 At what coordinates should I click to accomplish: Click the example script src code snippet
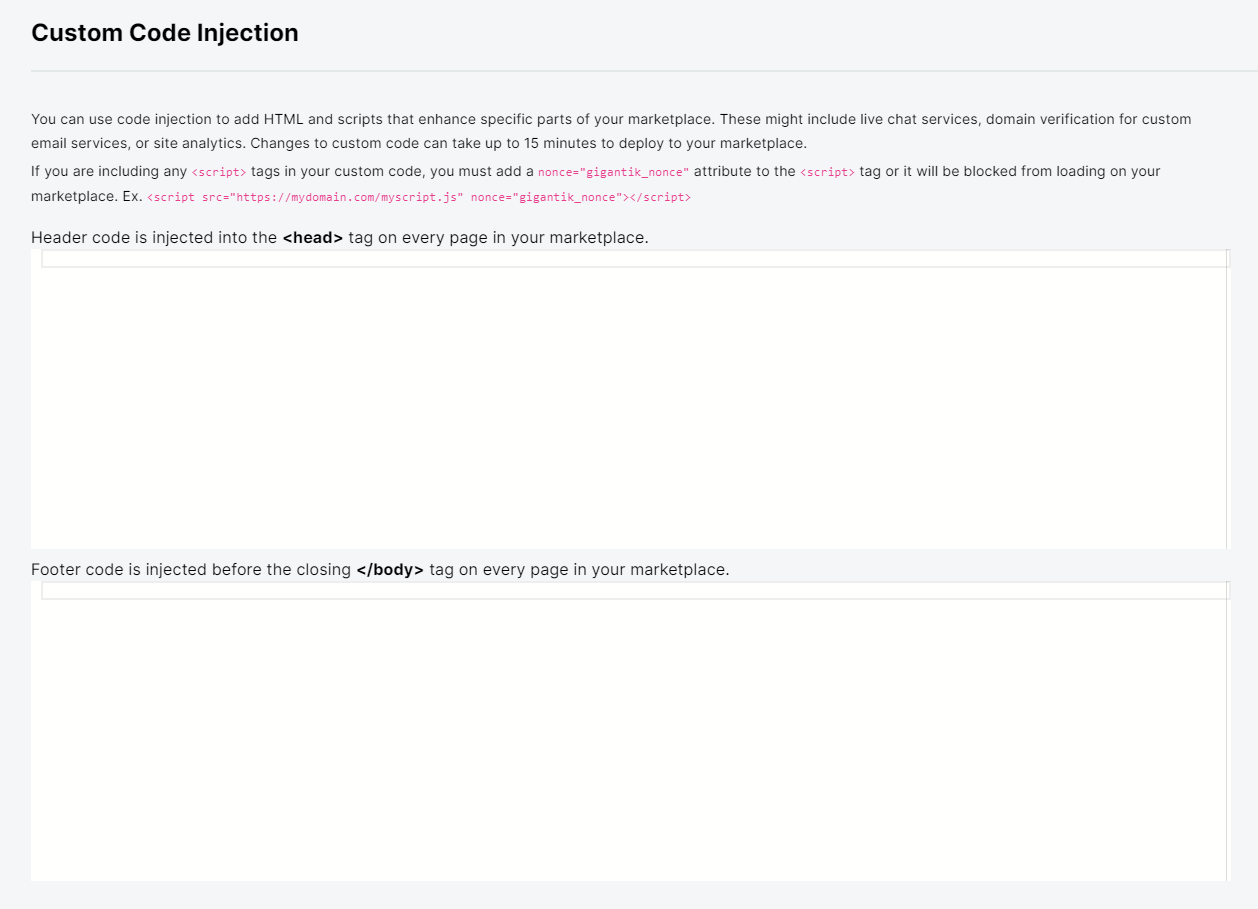click(x=419, y=197)
